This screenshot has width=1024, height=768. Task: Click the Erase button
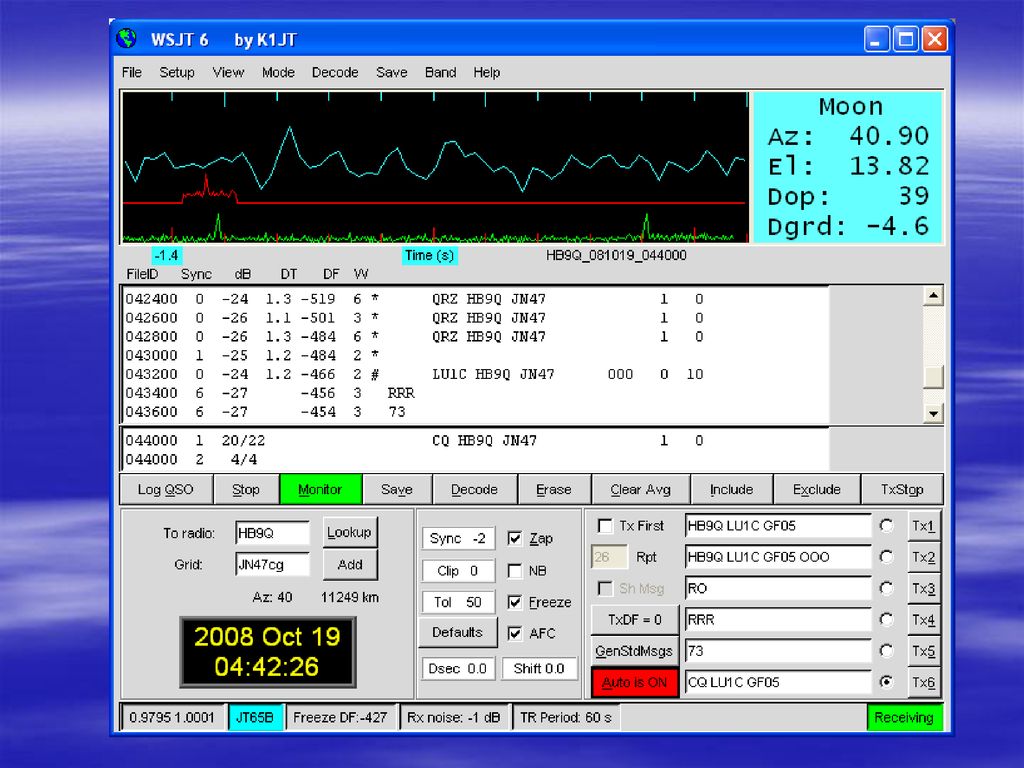tap(554, 489)
